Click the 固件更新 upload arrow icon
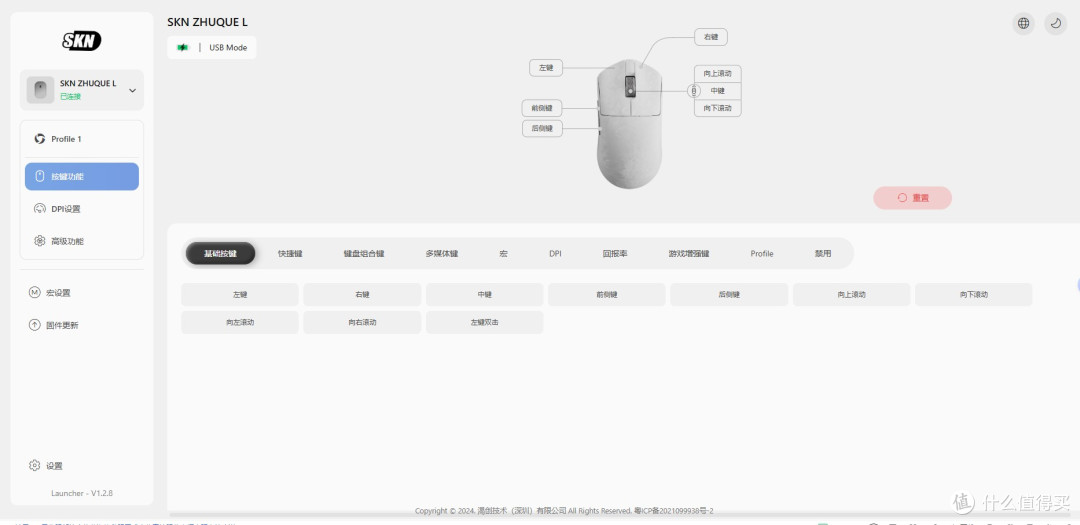 34,325
